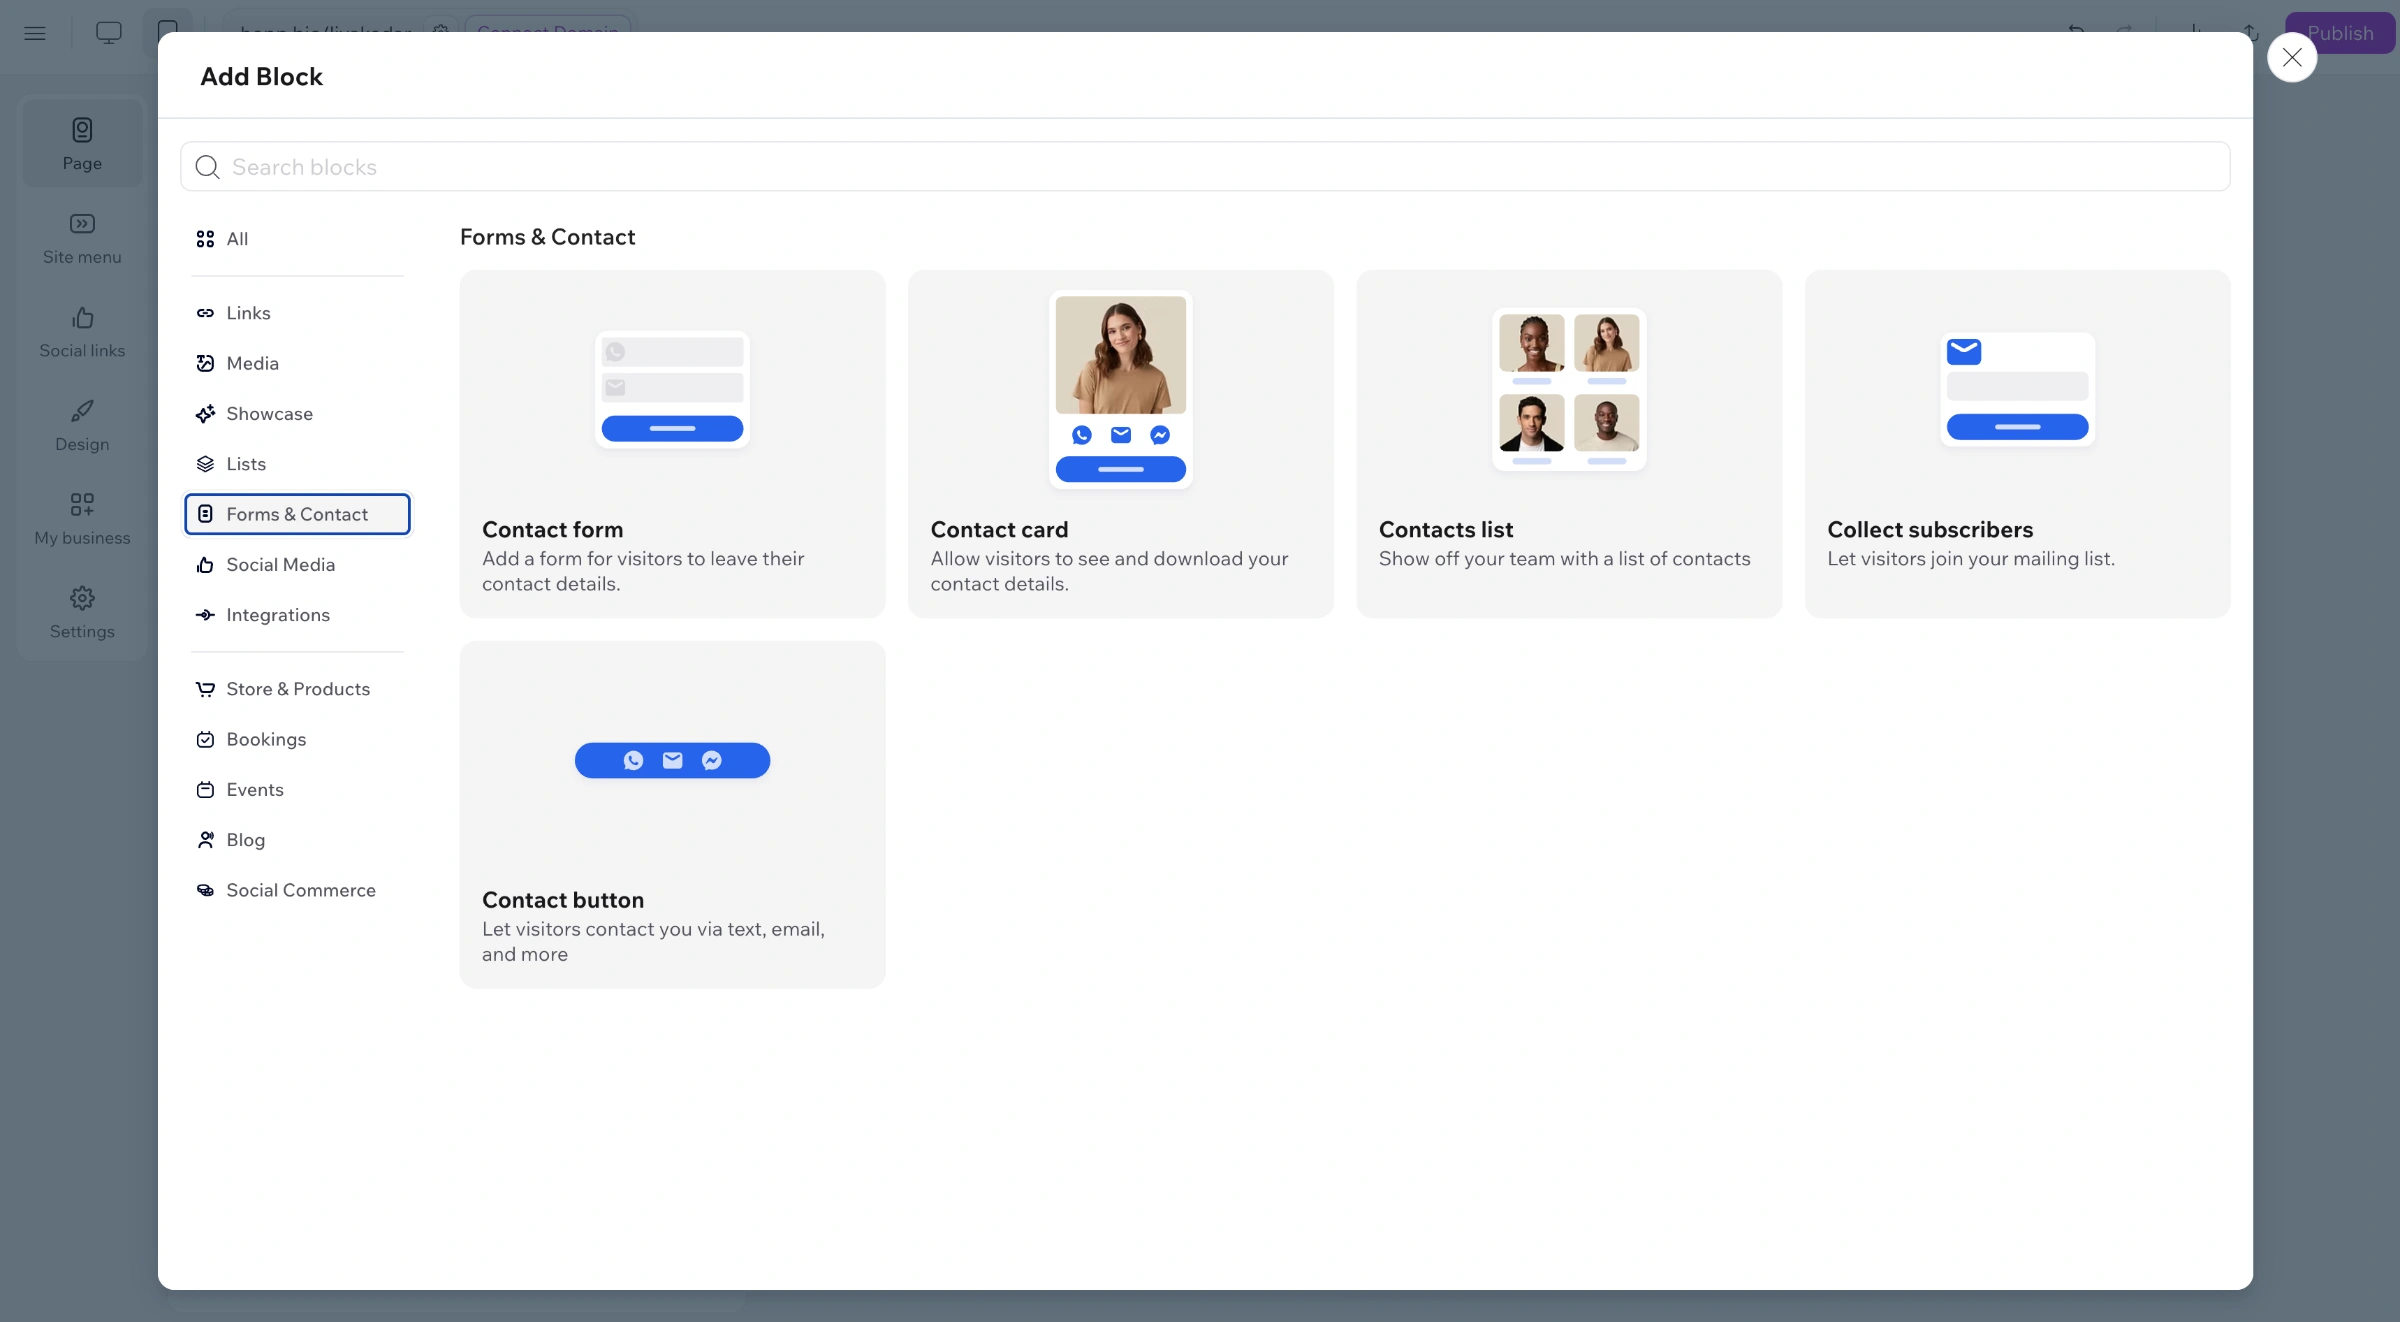The image size is (2400, 1322).
Task: Open the Social Media category
Action: click(x=297, y=565)
